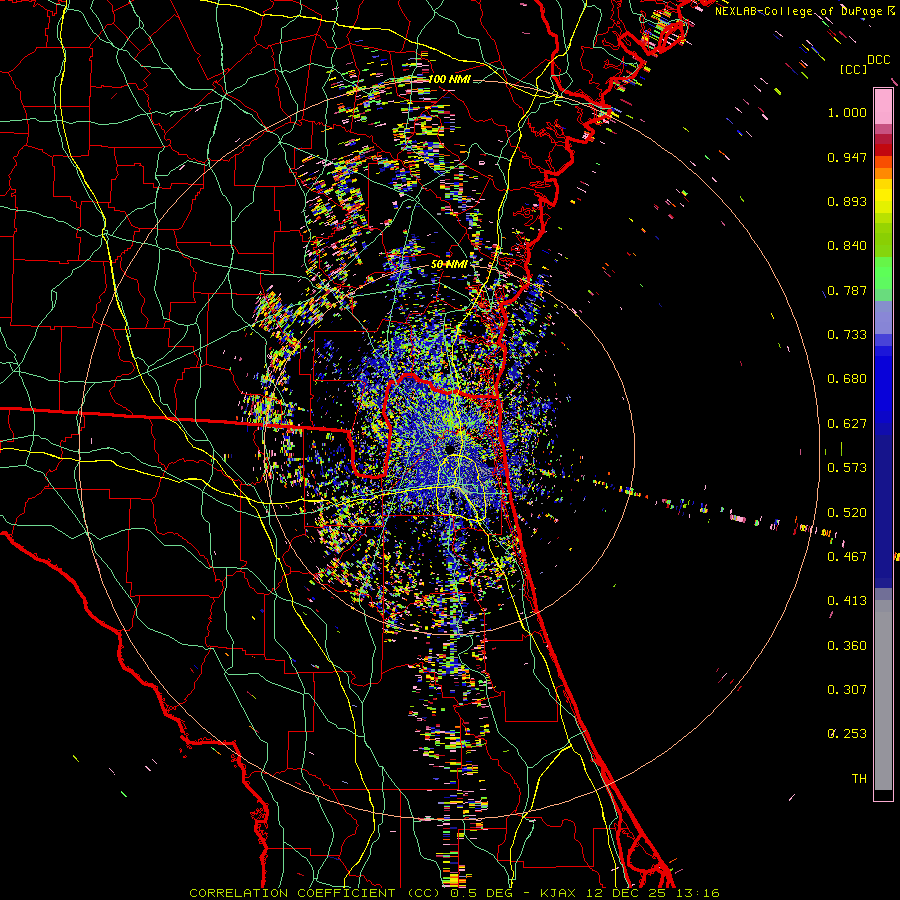Click the TH threshold label
The image size is (900, 900).
point(859,779)
